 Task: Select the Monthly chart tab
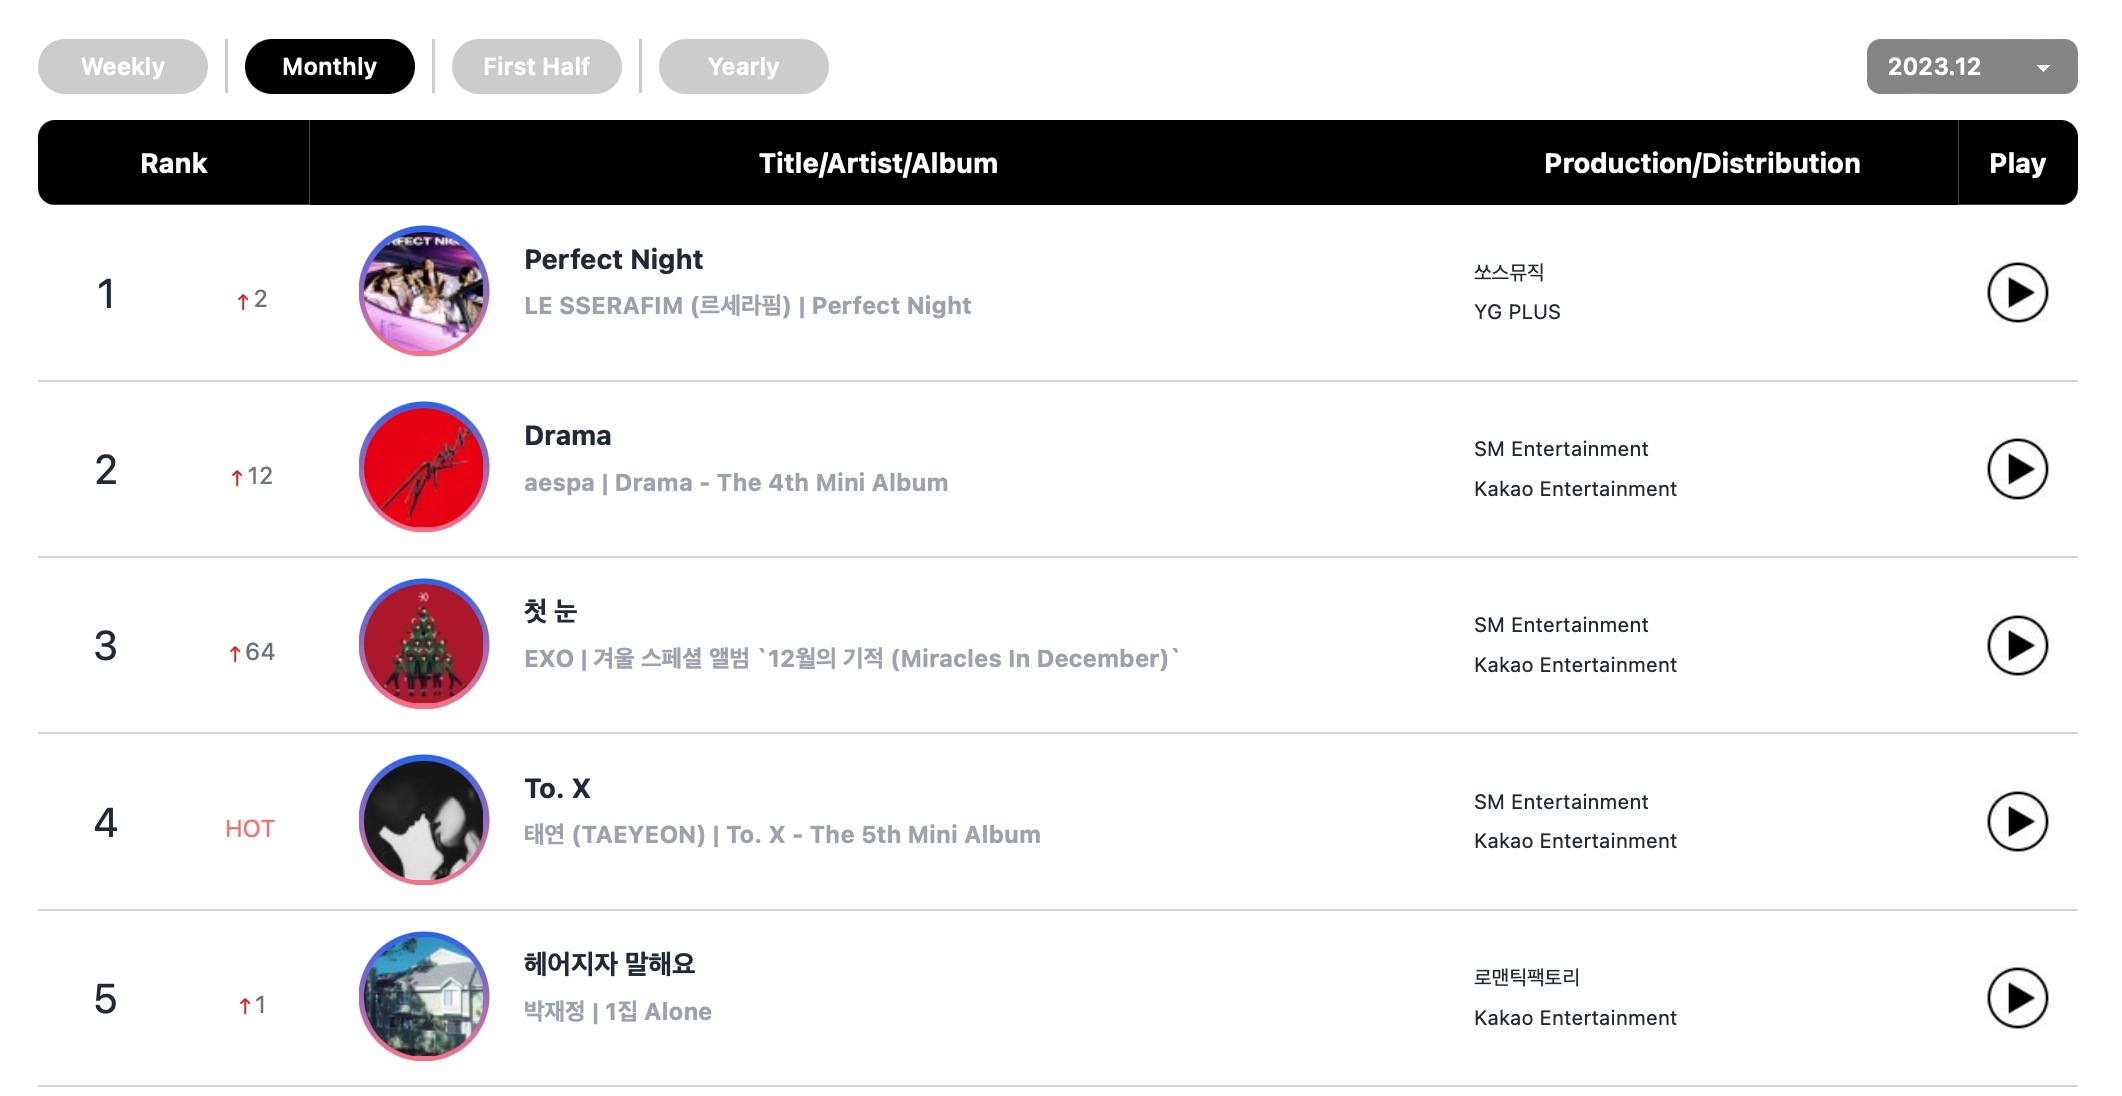[x=329, y=67]
